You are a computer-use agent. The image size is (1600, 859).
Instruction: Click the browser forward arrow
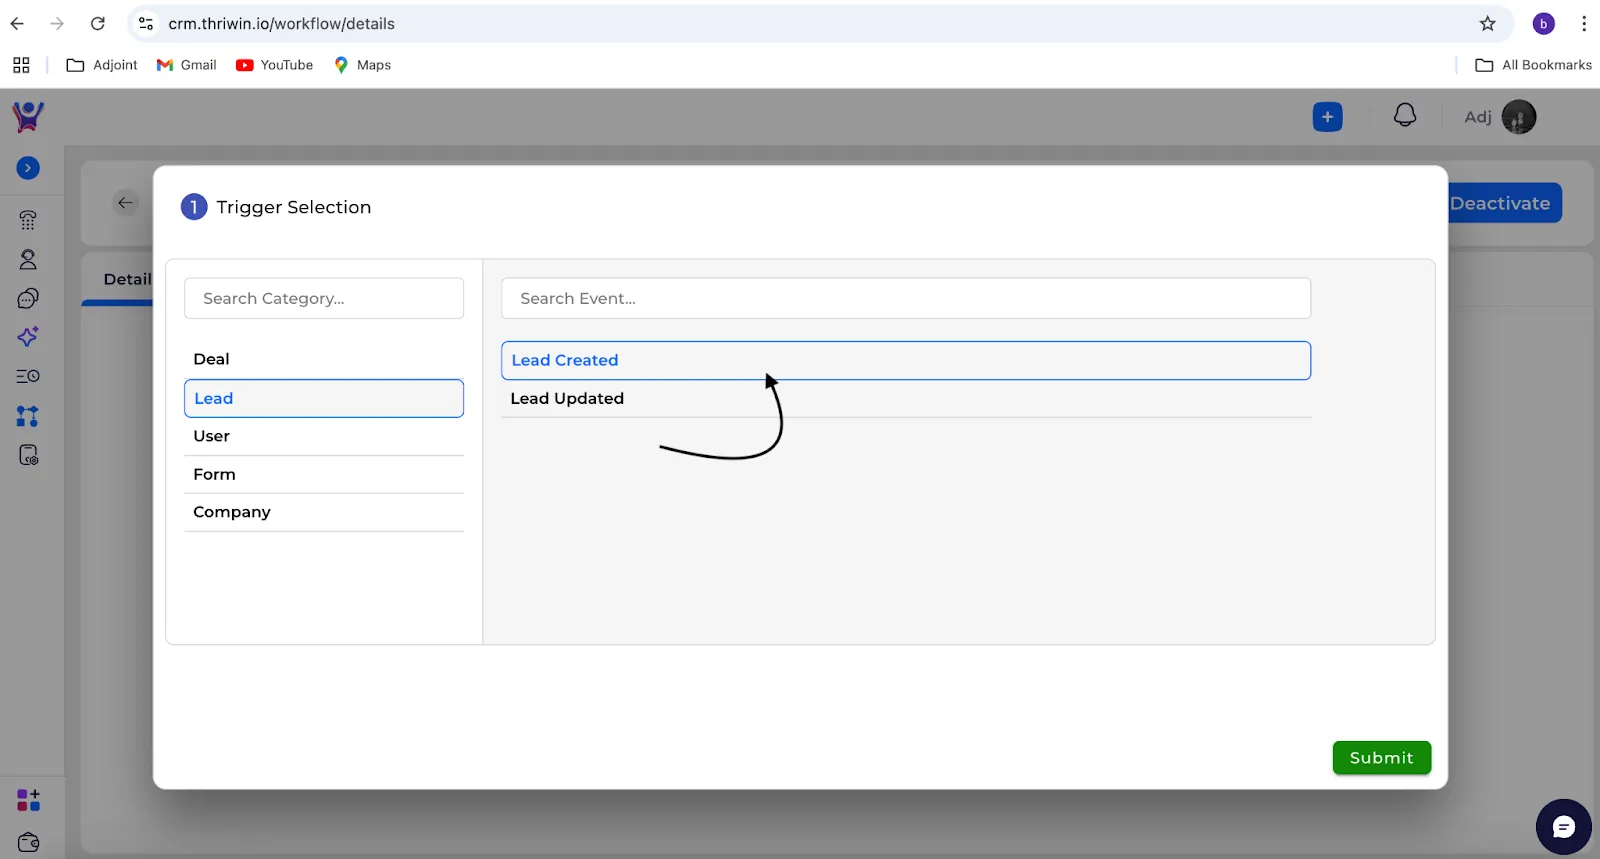[57, 23]
